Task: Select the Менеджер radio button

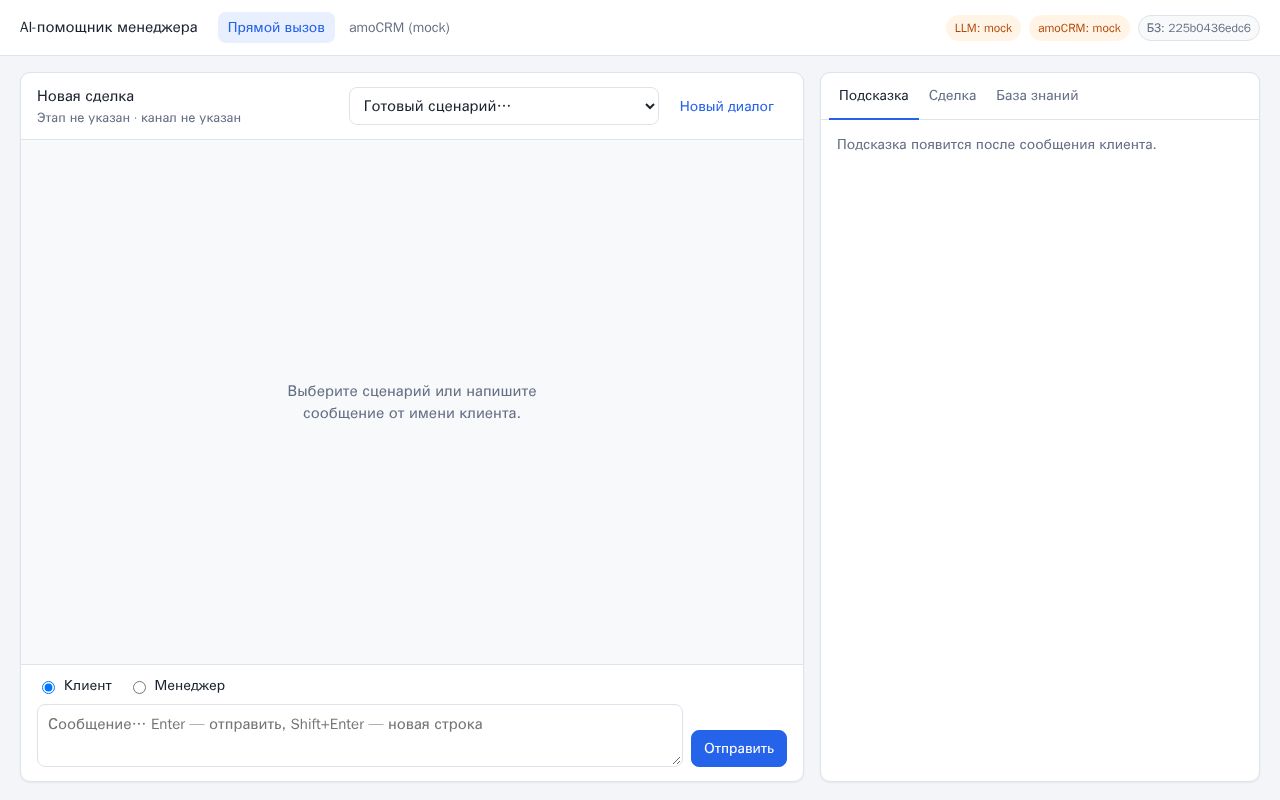Action: click(140, 687)
